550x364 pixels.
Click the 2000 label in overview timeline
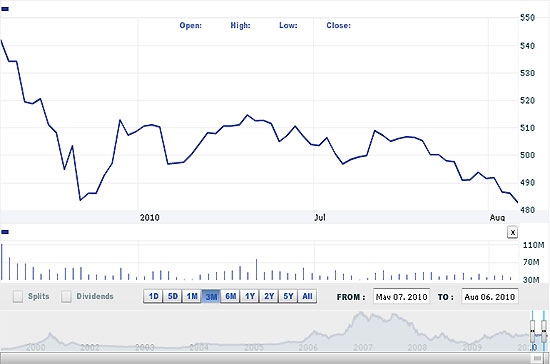(36, 347)
